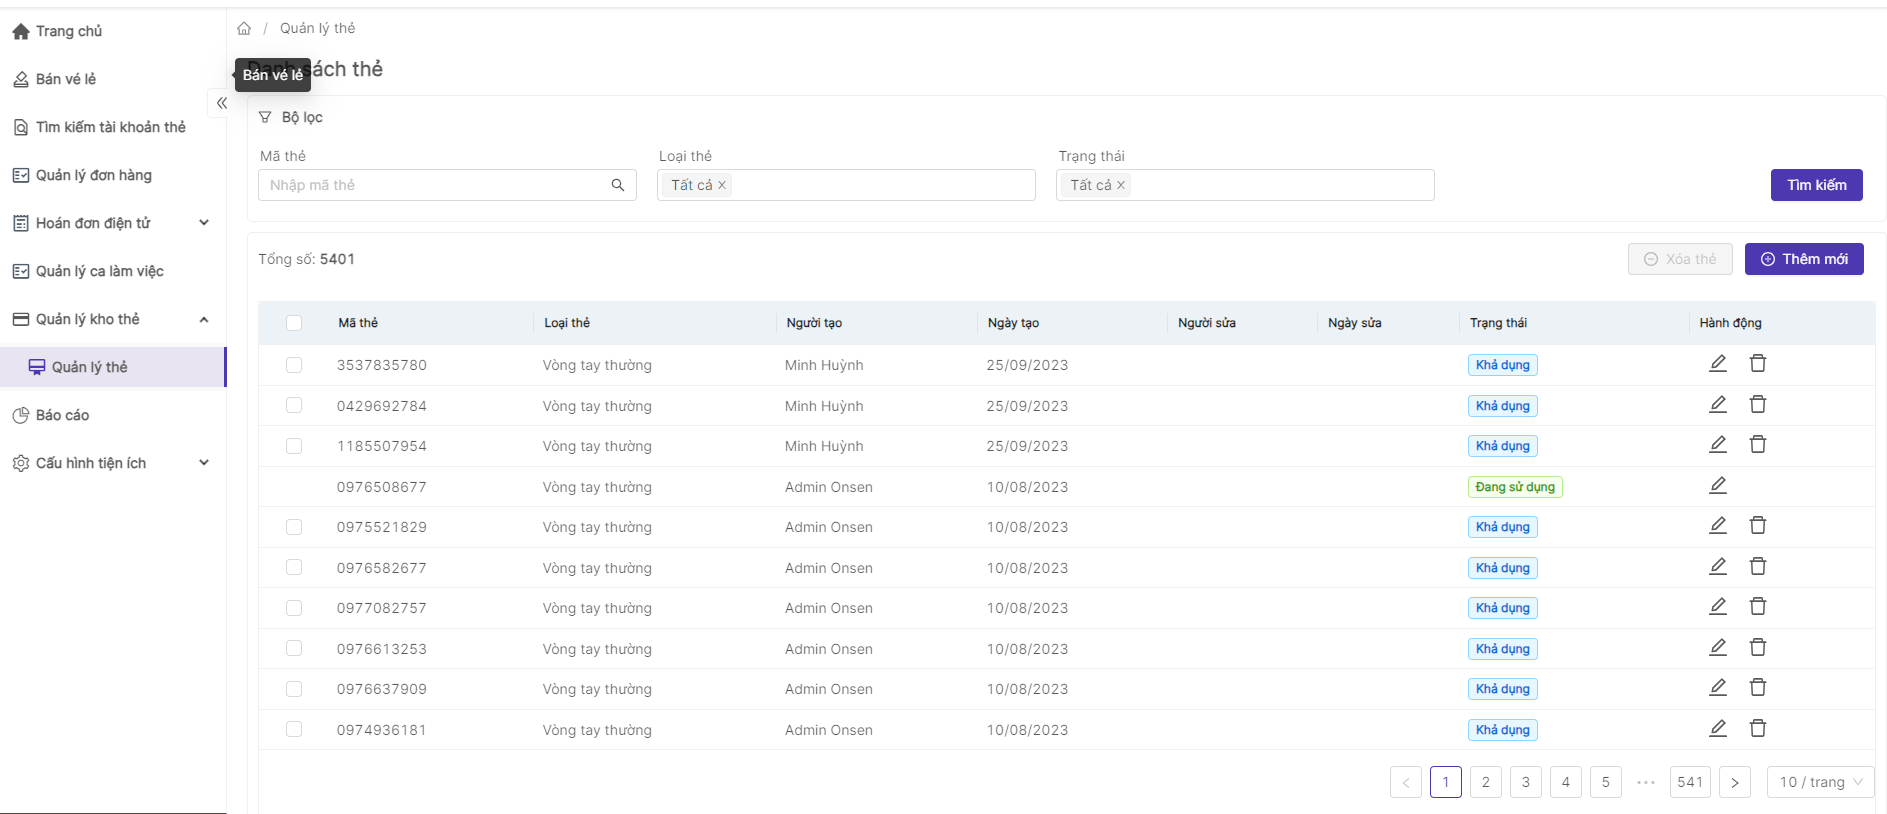
Task: Click the Thêm mới button
Action: (1803, 259)
